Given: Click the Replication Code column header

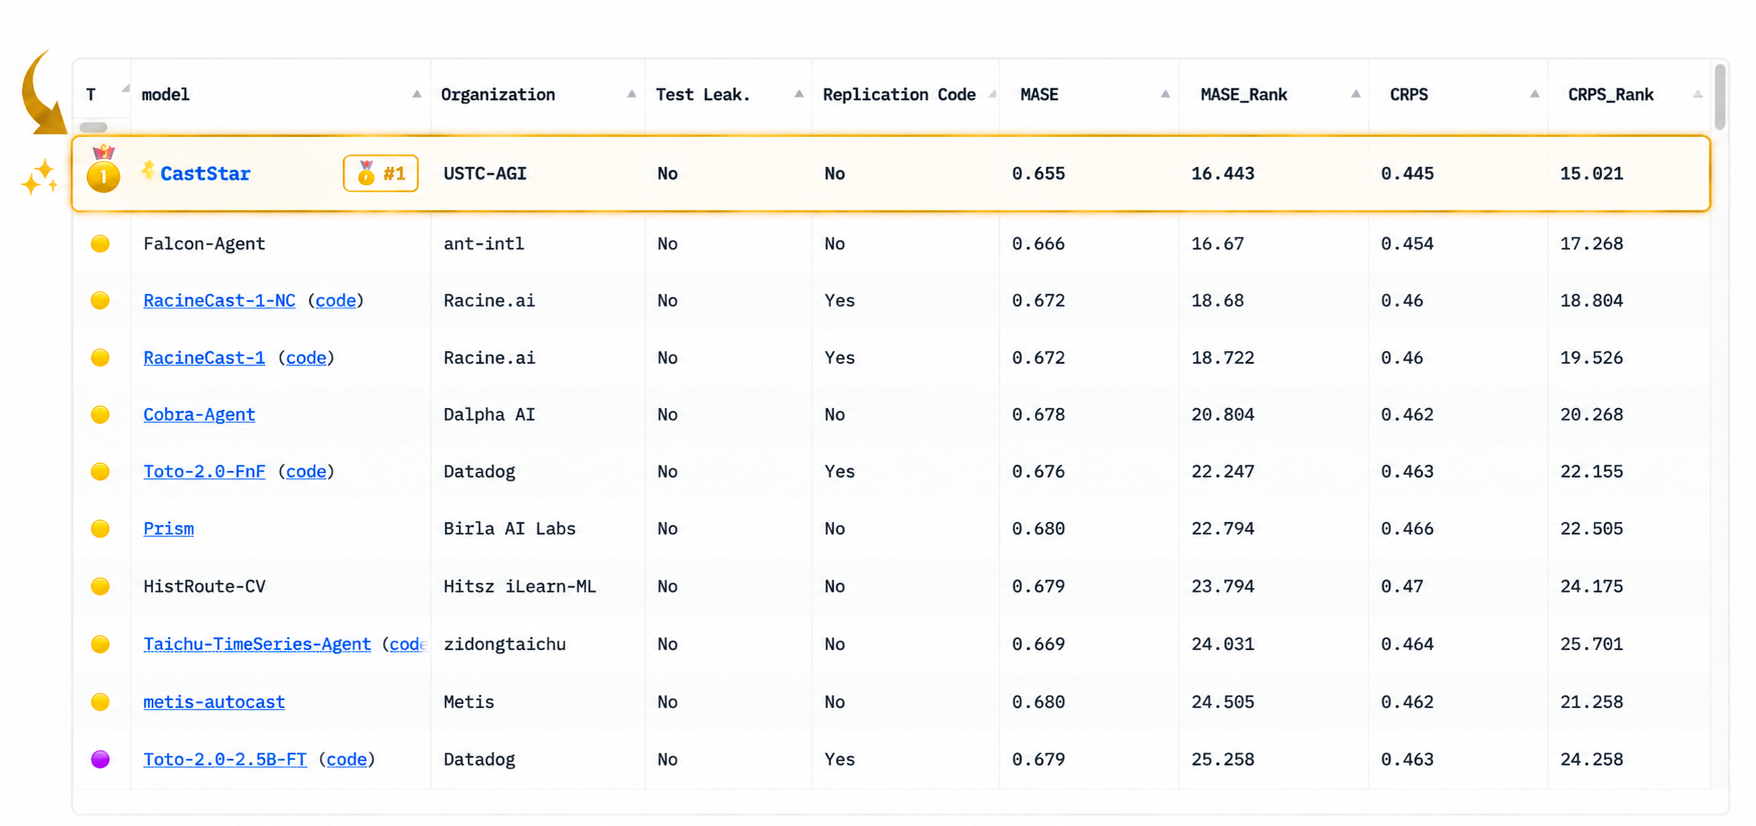Looking at the screenshot, I should point(899,94).
